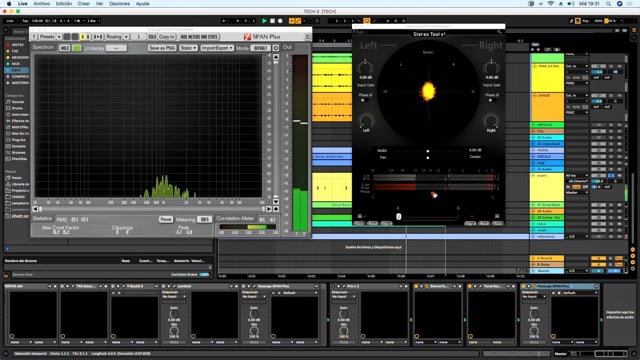Screen dimensions: 640x360
Task: Open the 1 Bar quantization dropdown
Action: click(x=93, y=21)
